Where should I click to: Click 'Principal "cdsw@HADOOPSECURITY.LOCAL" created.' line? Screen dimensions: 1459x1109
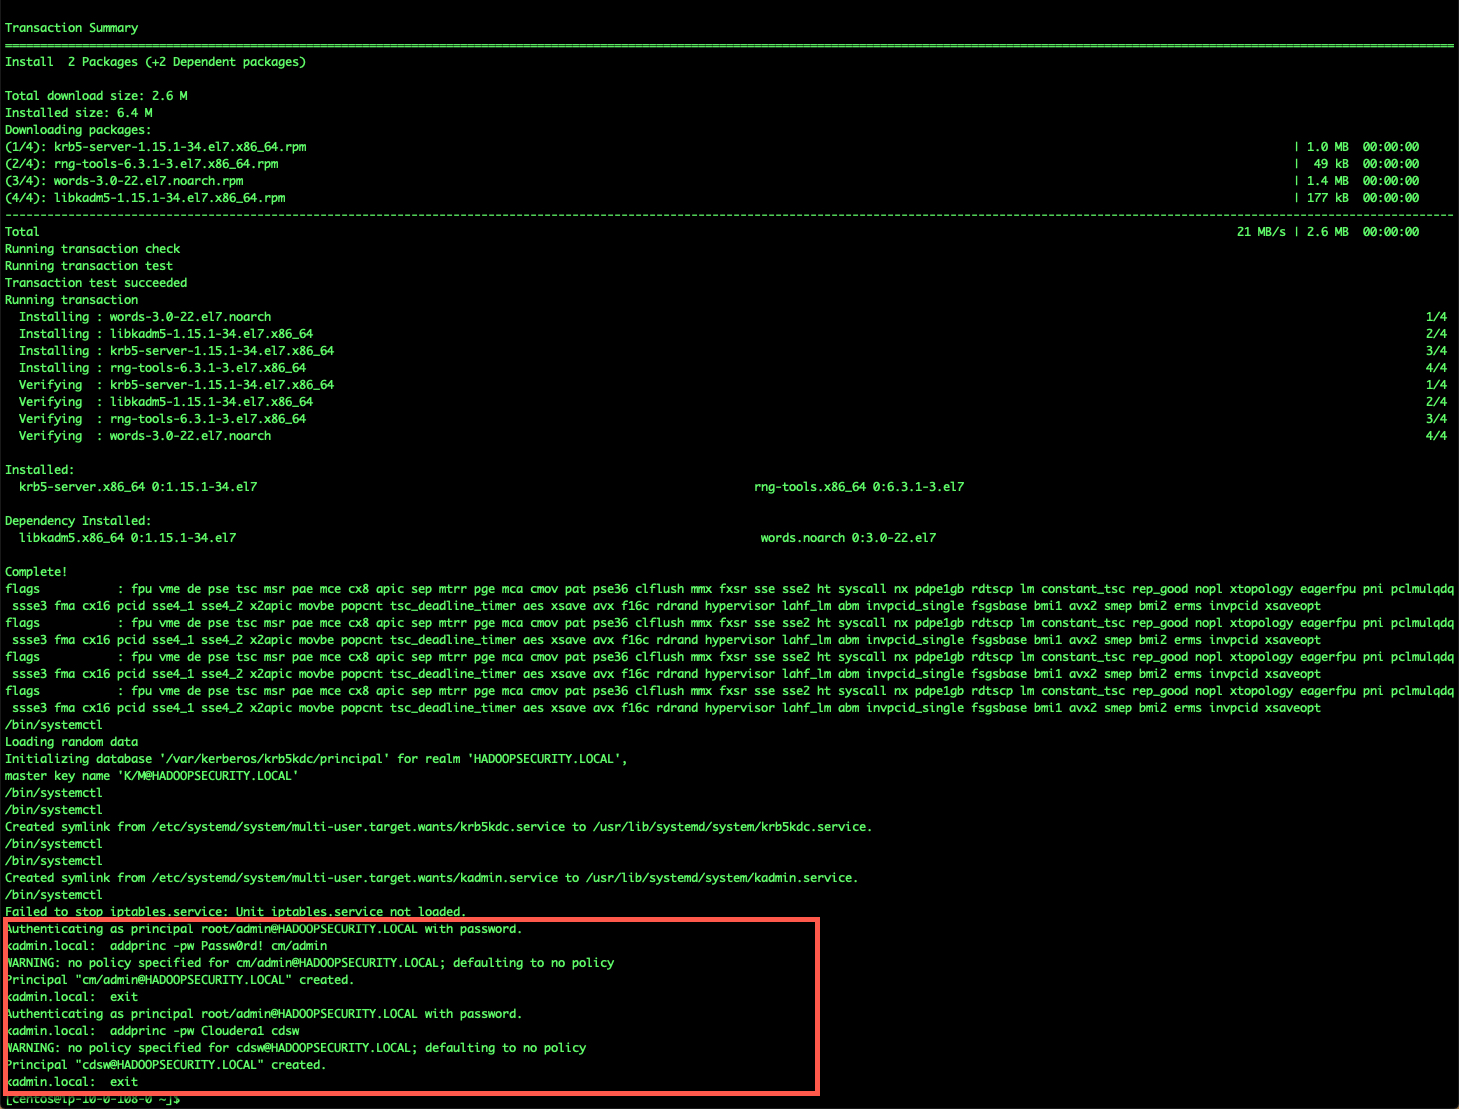[x=166, y=1065]
